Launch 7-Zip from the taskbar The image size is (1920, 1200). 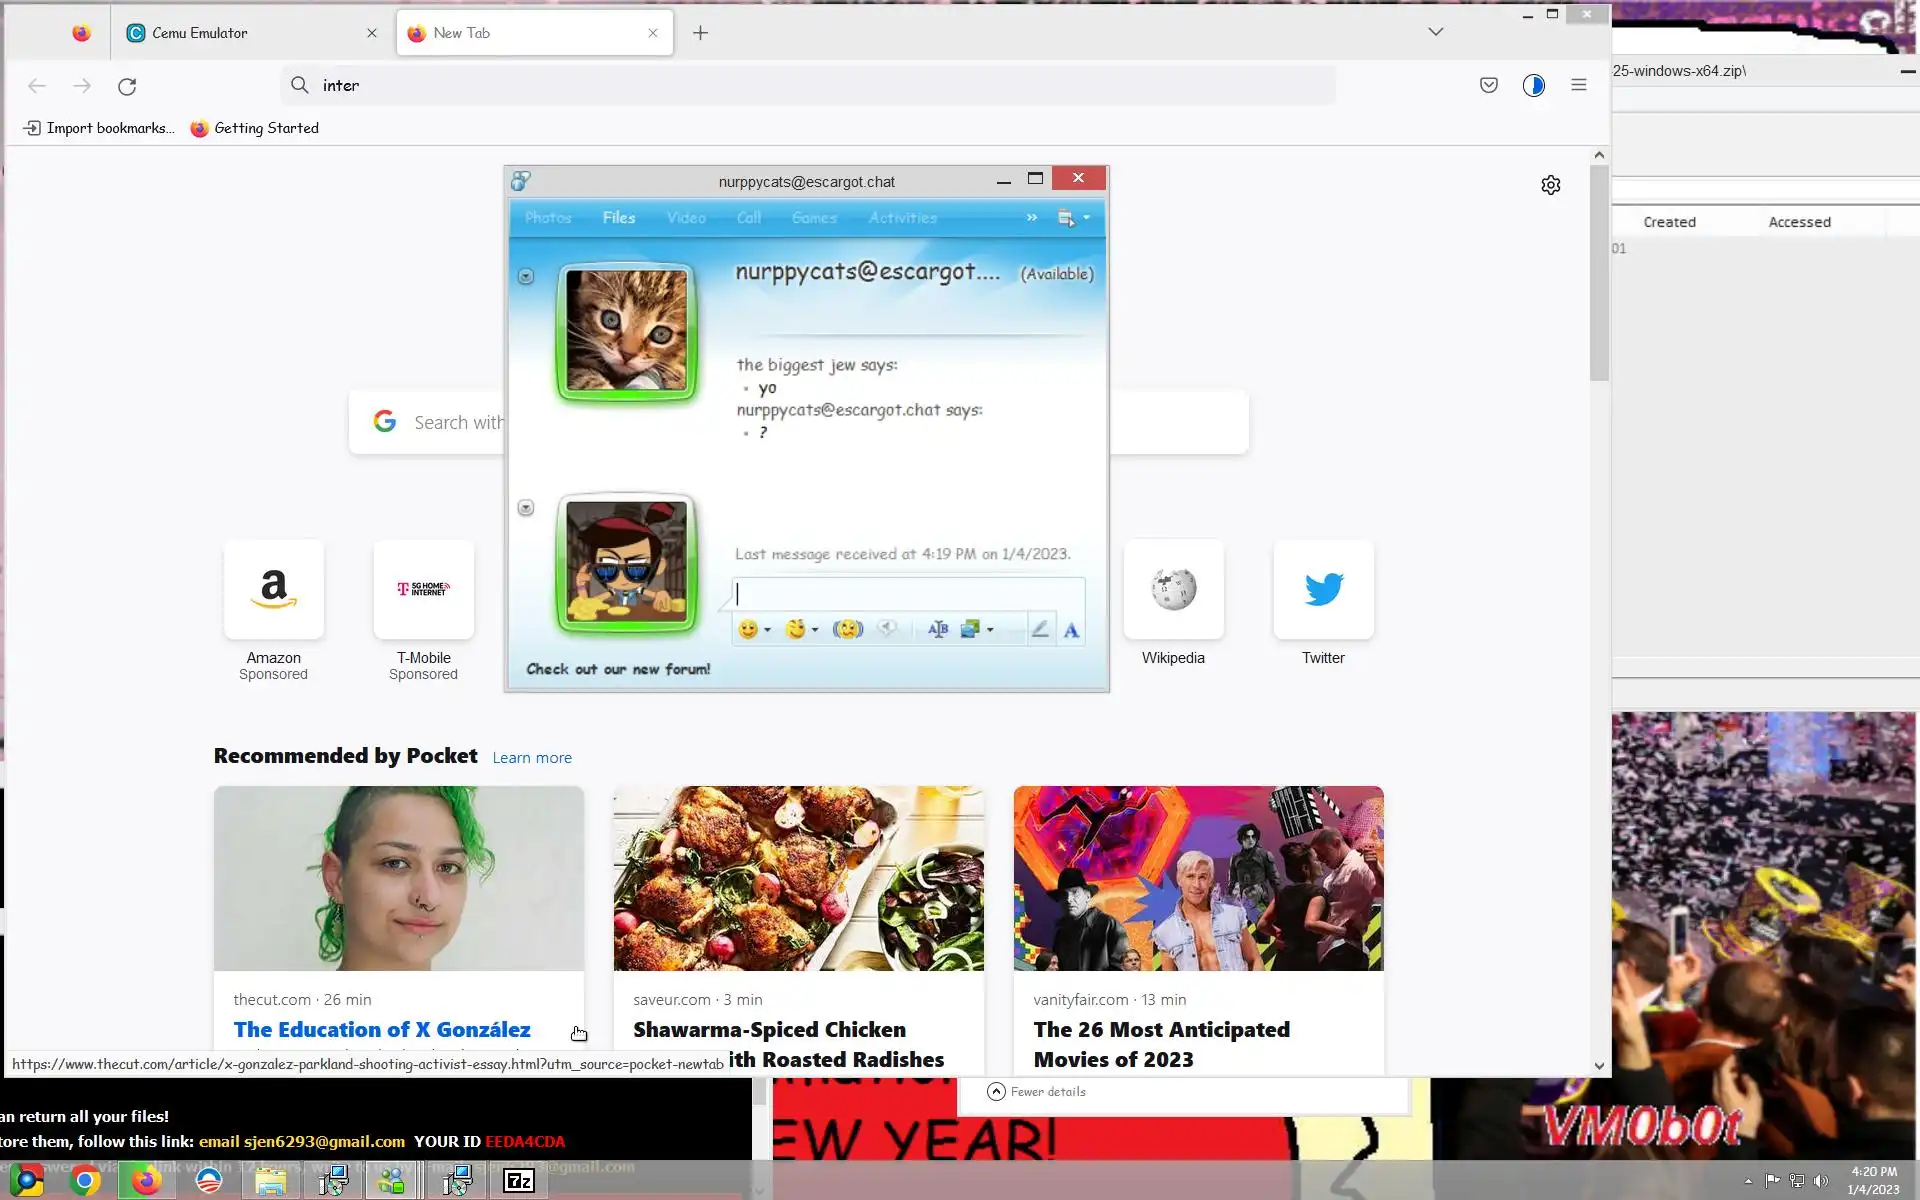(519, 1181)
